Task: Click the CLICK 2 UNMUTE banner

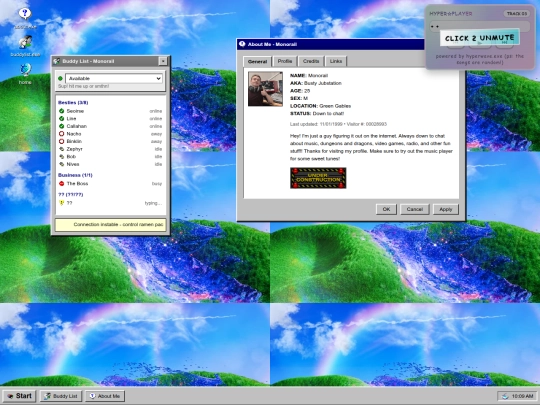Action: (479, 38)
